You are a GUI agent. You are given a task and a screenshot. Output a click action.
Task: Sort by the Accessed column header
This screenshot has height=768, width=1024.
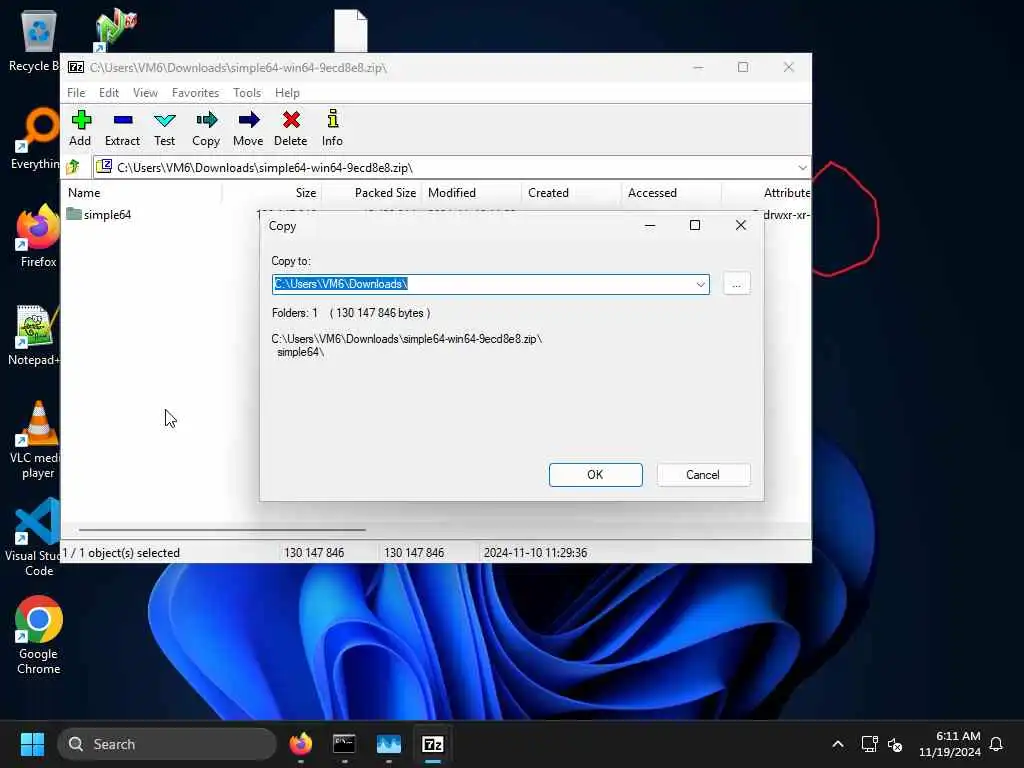(x=672, y=193)
